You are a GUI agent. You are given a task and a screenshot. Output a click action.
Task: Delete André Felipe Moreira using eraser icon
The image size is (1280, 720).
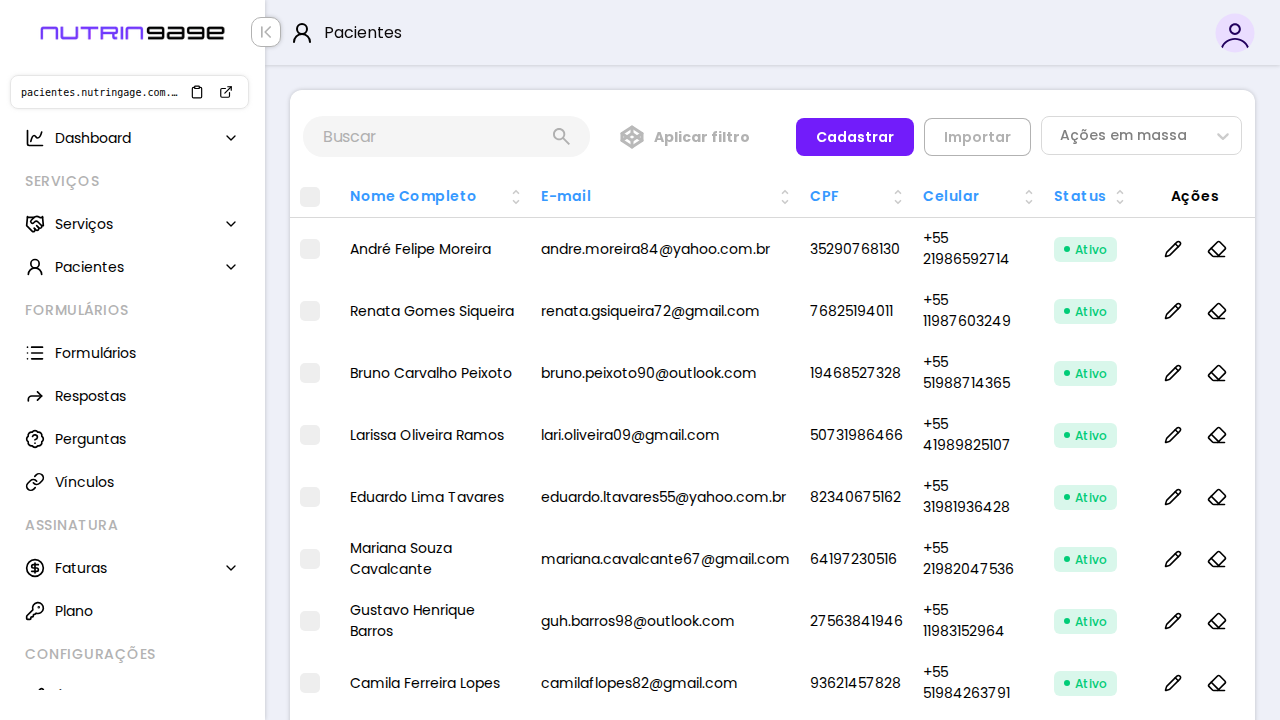tap(1217, 249)
